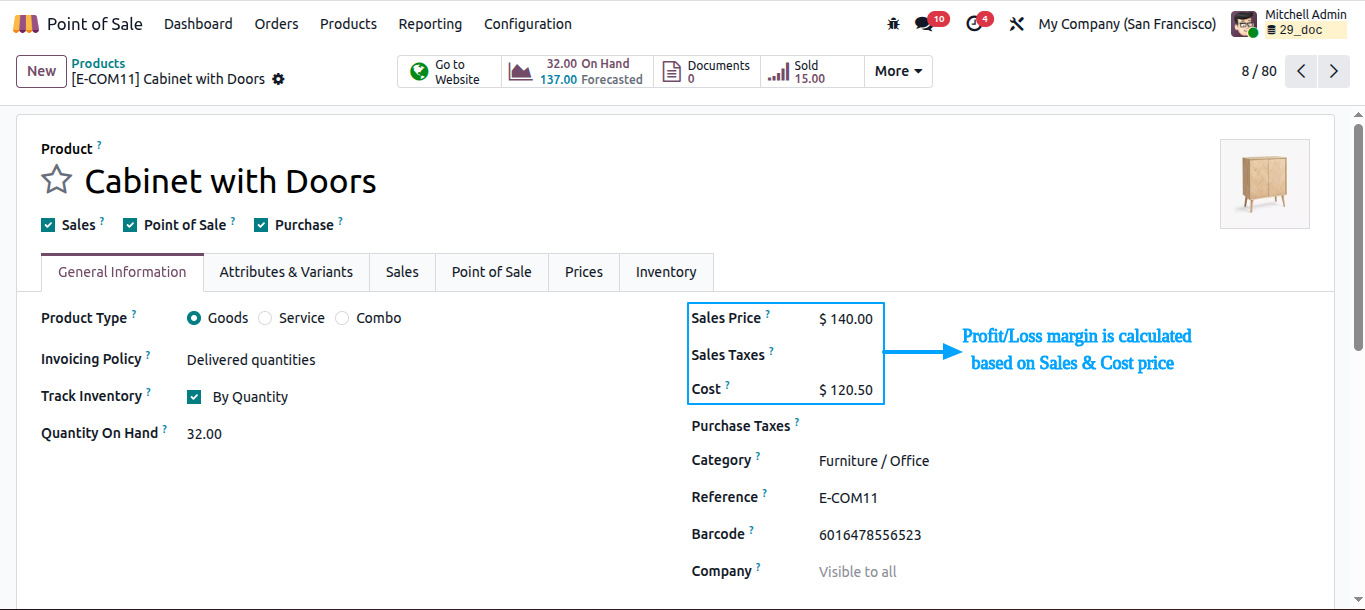Click Mitchell Admin user avatar

1244,24
